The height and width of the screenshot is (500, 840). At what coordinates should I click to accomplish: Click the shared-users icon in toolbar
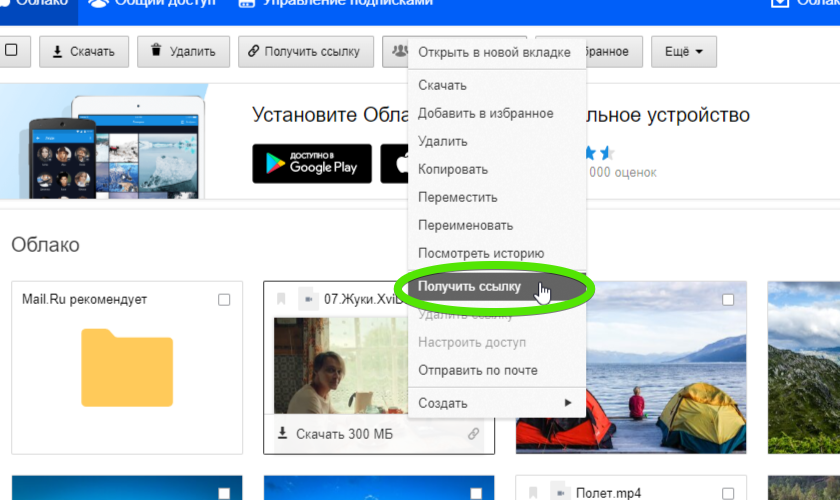pyautogui.click(x=399, y=51)
